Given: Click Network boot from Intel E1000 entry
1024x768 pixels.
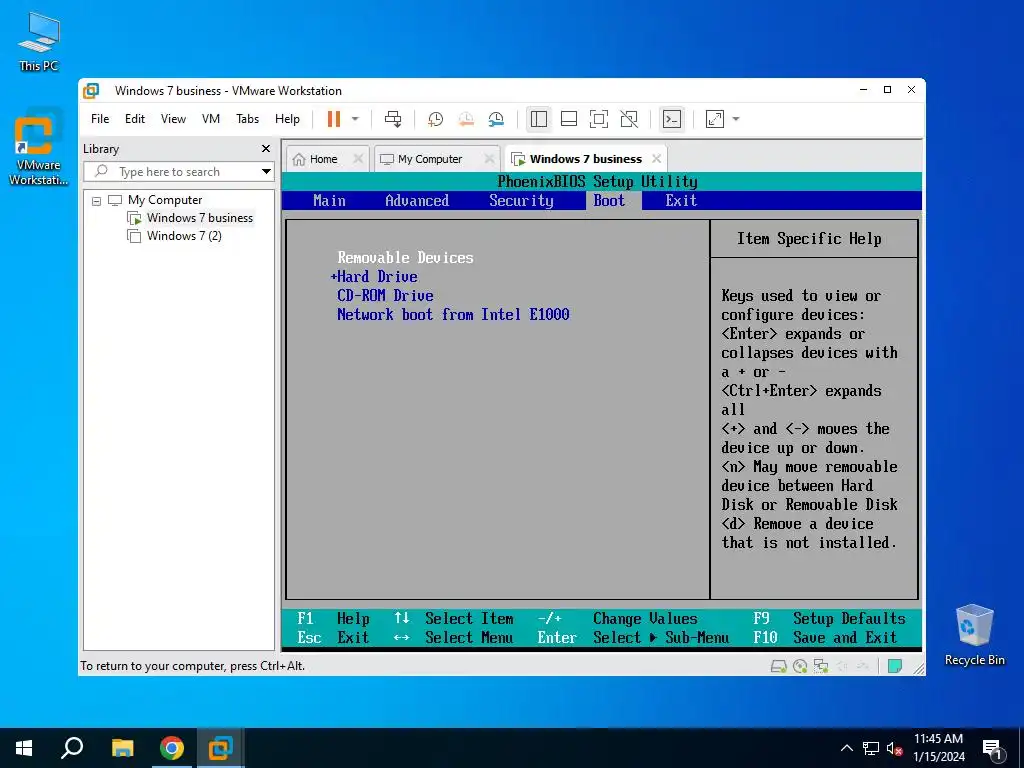Looking at the screenshot, I should [453, 315].
